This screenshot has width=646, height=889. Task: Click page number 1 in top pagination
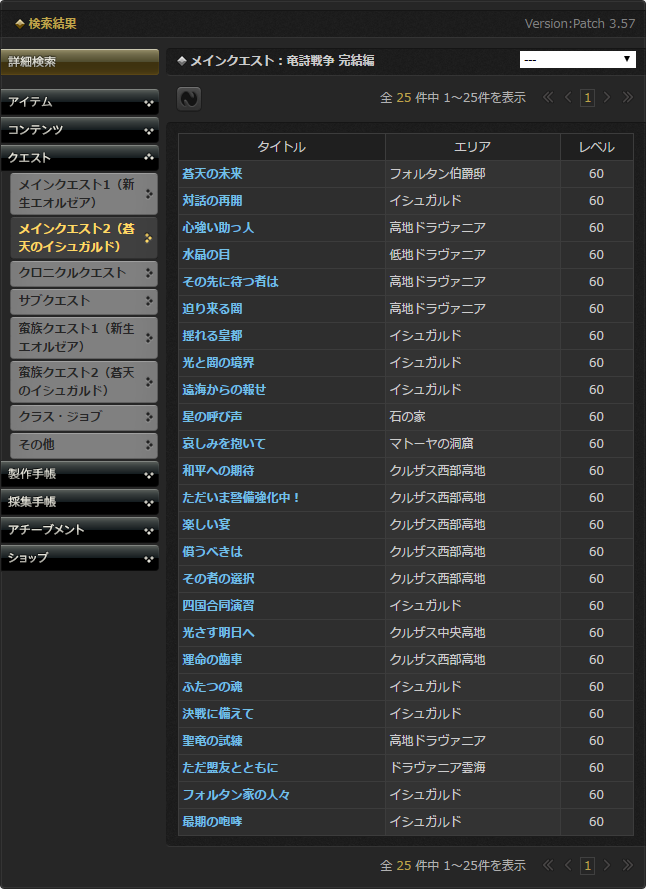point(588,97)
